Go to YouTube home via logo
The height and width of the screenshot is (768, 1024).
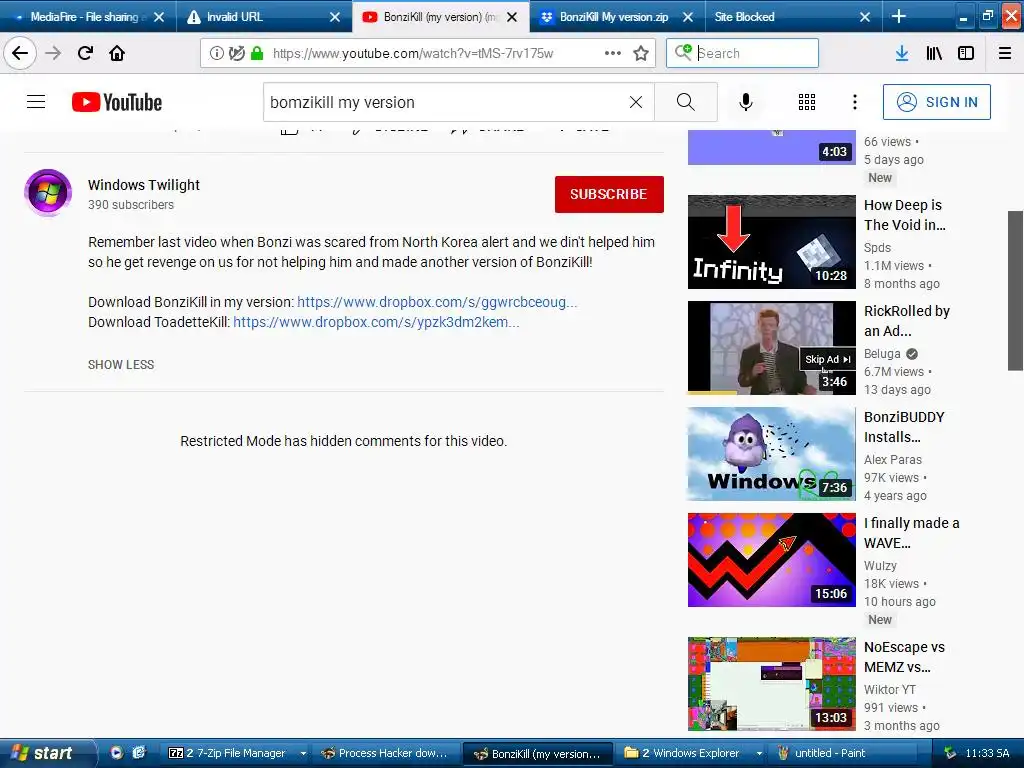click(x=117, y=102)
